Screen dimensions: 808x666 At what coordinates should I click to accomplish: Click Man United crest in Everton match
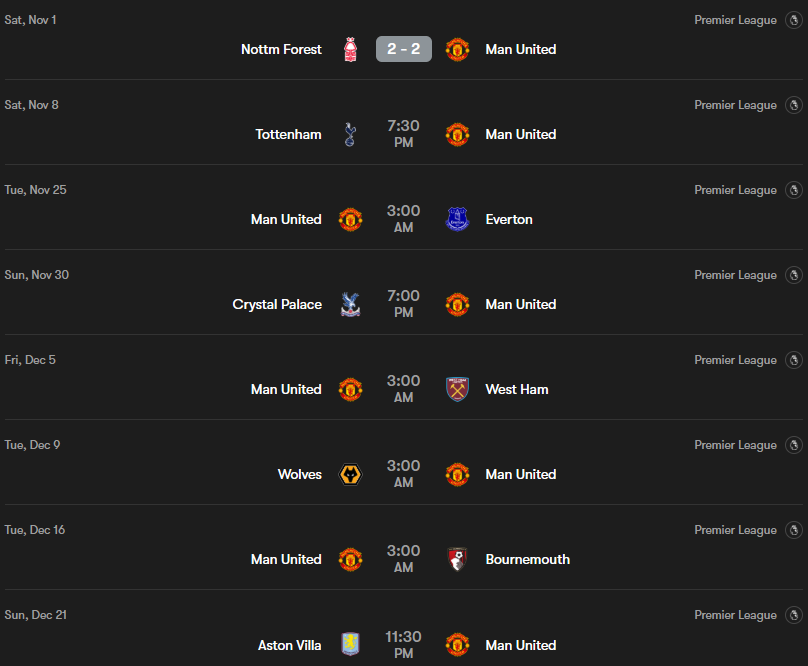point(350,219)
